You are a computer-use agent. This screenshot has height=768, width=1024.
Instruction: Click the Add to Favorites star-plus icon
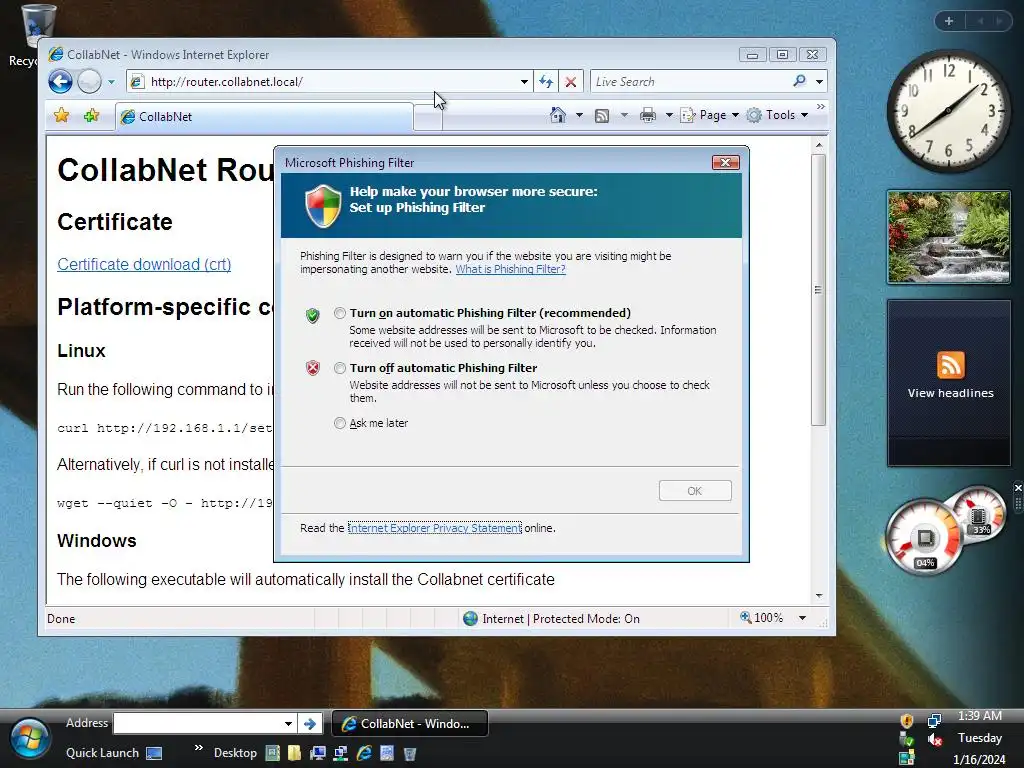click(x=91, y=116)
